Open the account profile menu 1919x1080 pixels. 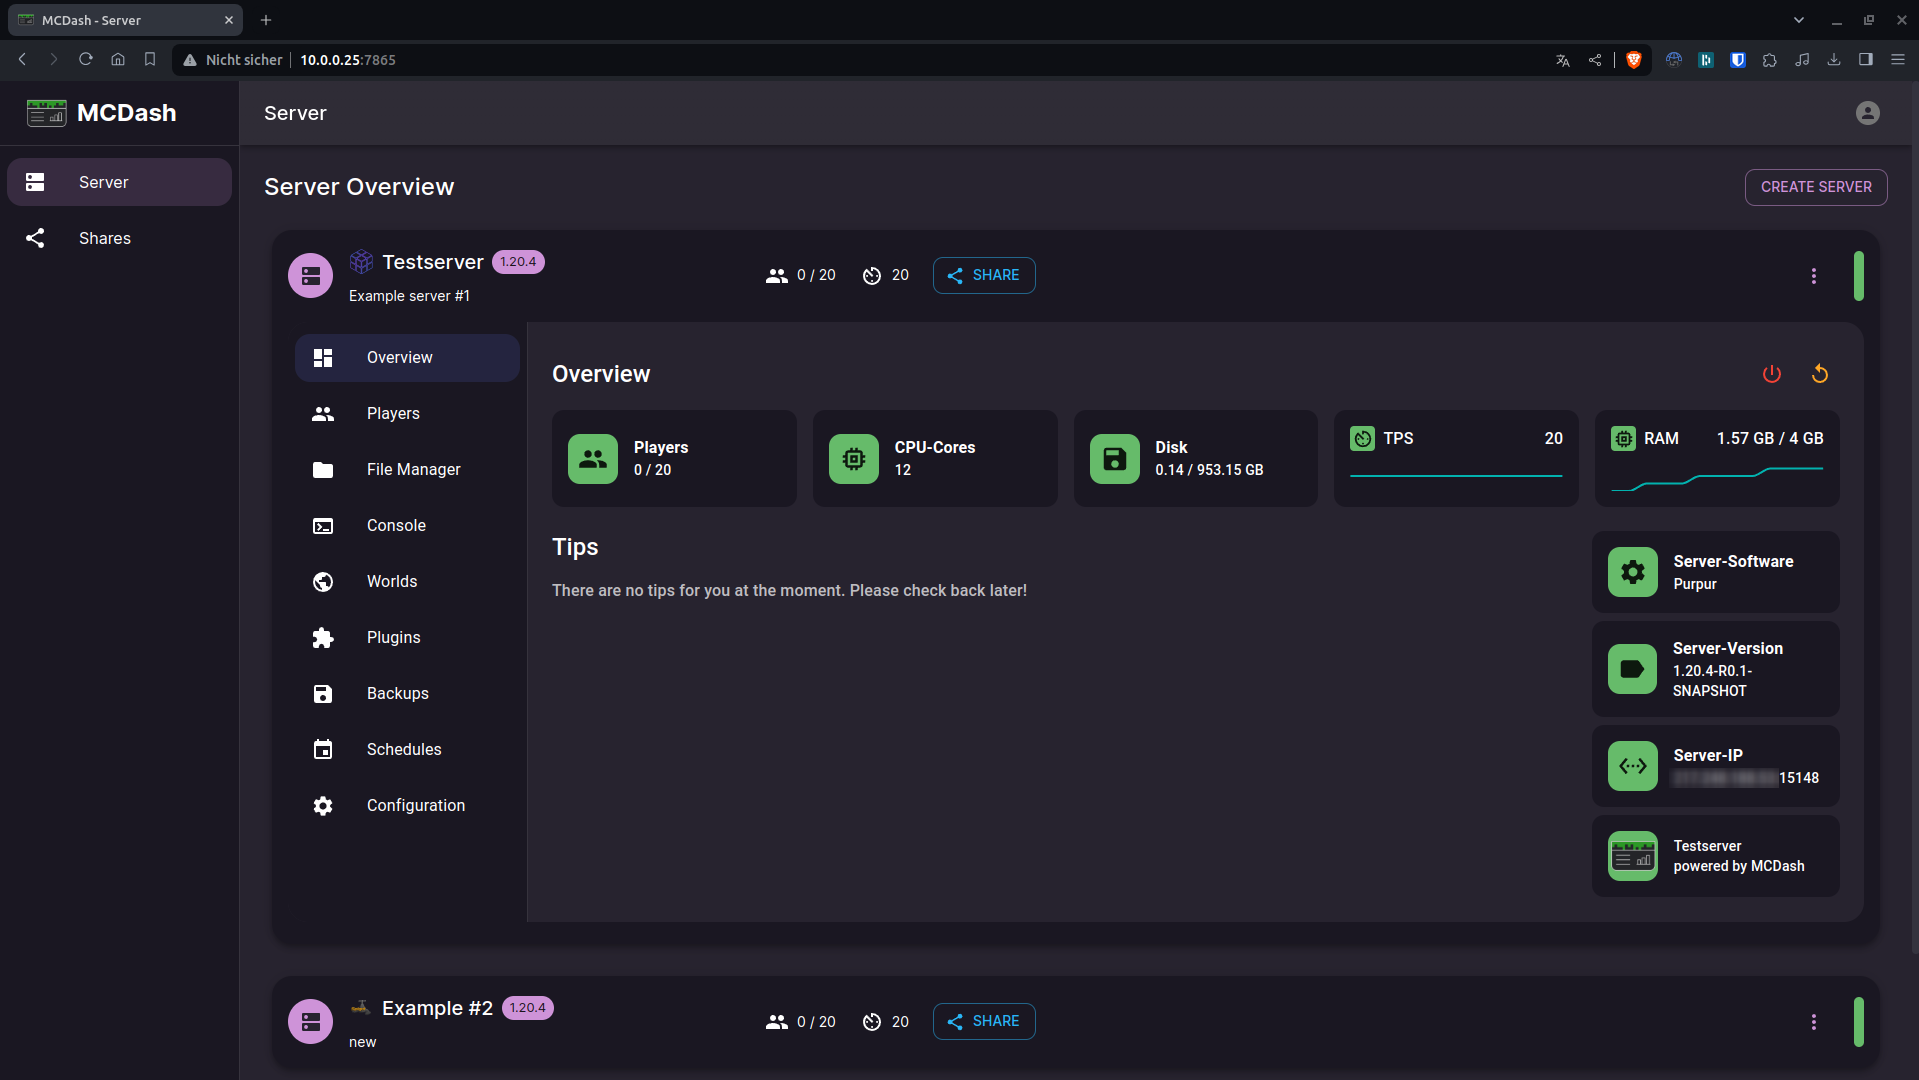(1868, 112)
